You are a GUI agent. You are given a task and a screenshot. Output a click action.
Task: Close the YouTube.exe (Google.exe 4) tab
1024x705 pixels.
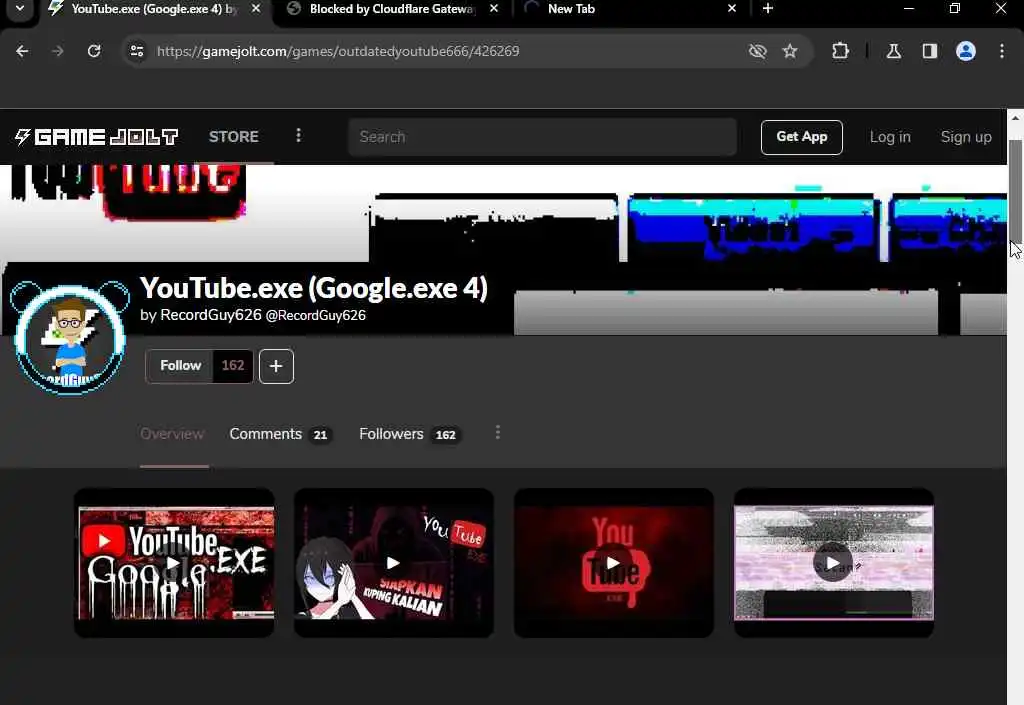[256, 8]
